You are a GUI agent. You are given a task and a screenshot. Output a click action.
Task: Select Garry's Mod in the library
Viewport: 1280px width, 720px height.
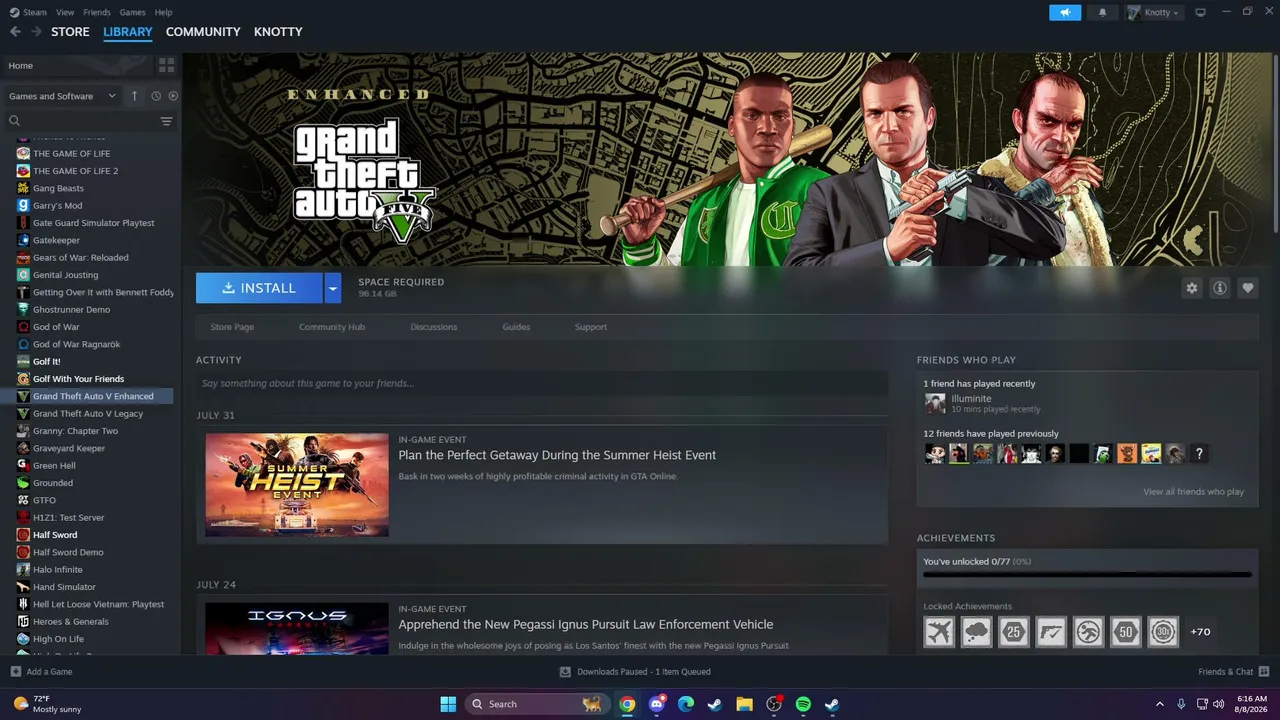point(57,205)
